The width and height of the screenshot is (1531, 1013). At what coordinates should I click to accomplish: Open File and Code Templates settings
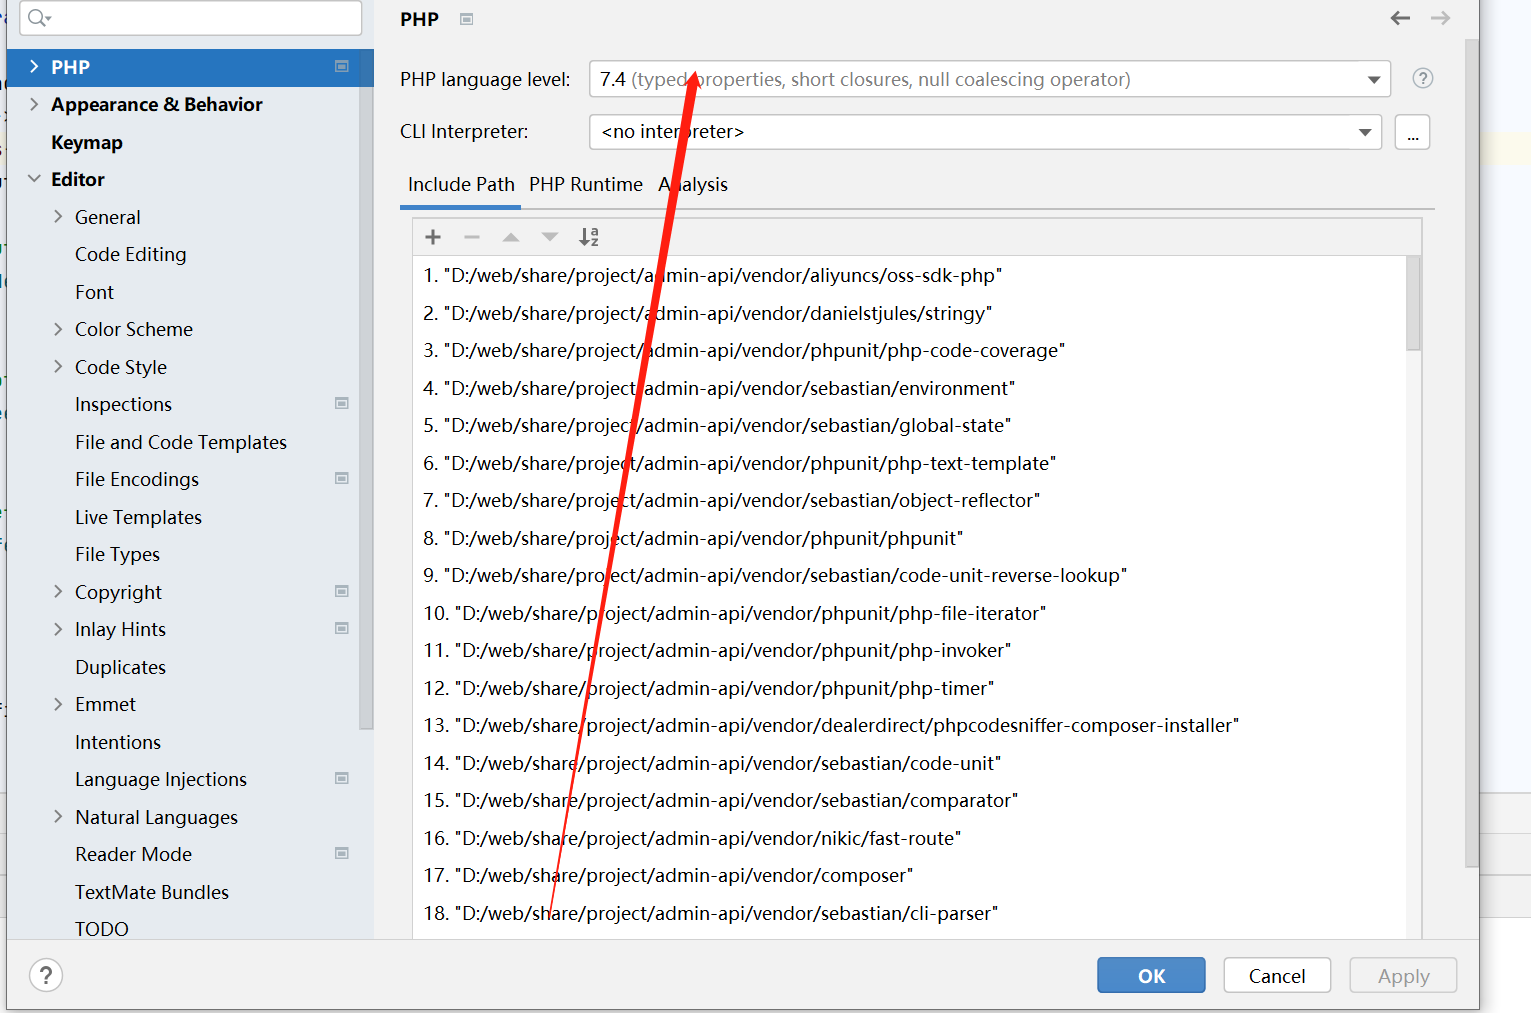pos(181,442)
